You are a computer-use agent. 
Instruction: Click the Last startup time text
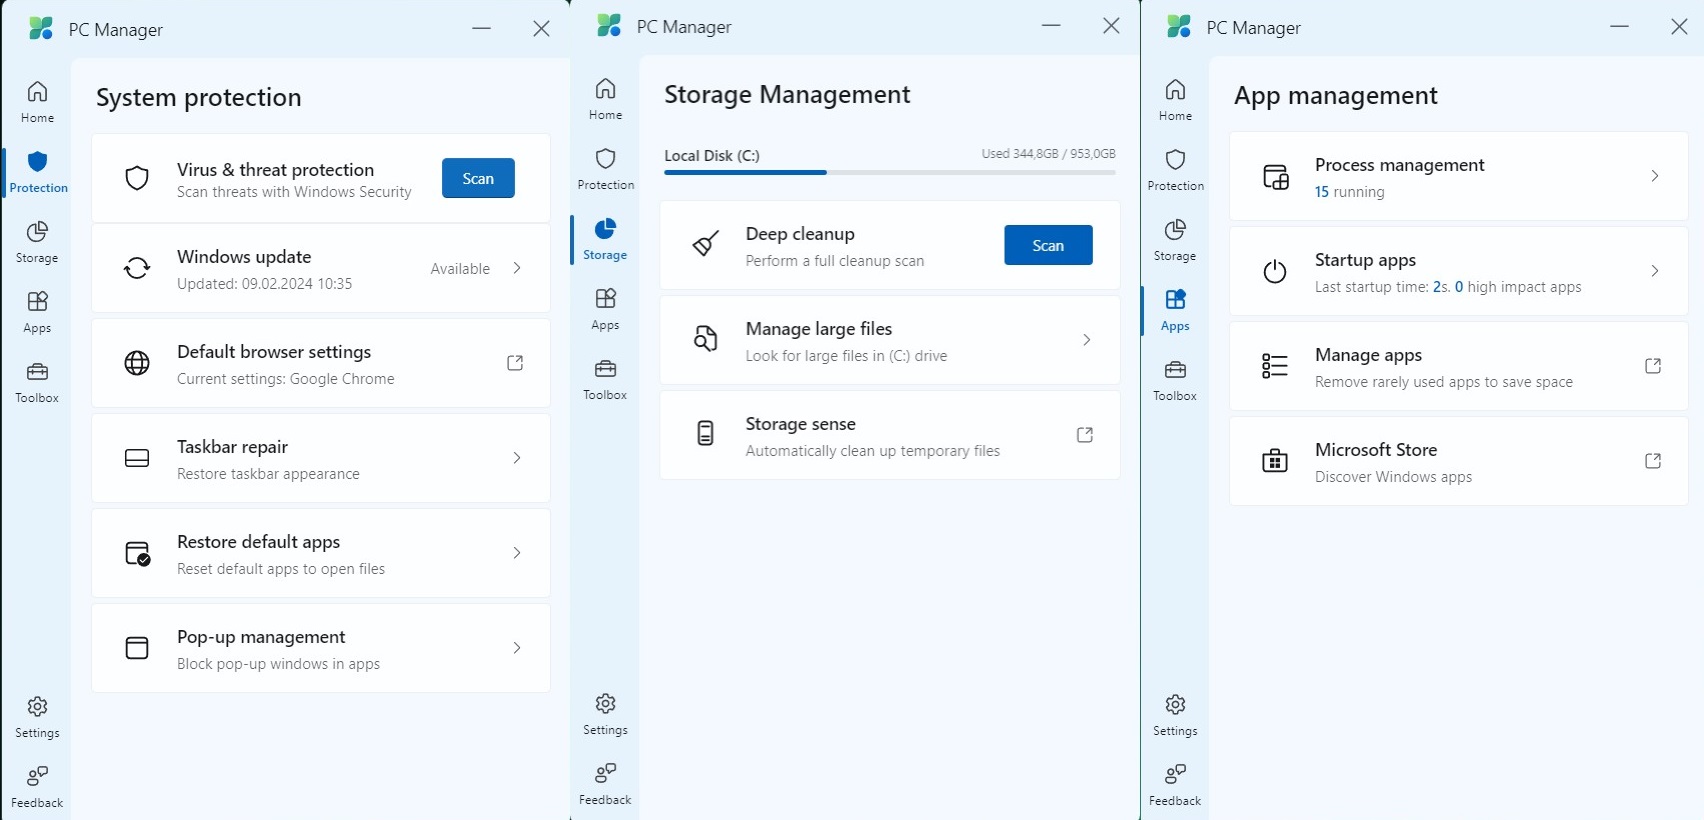click(x=1448, y=287)
